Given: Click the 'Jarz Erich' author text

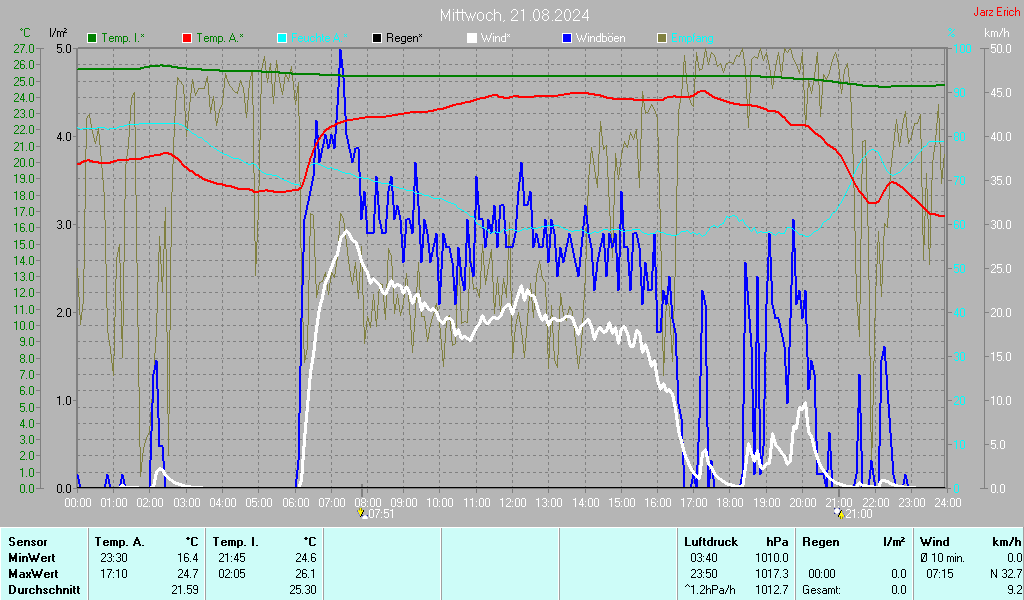Looking at the screenshot, I should click(996, 12).
